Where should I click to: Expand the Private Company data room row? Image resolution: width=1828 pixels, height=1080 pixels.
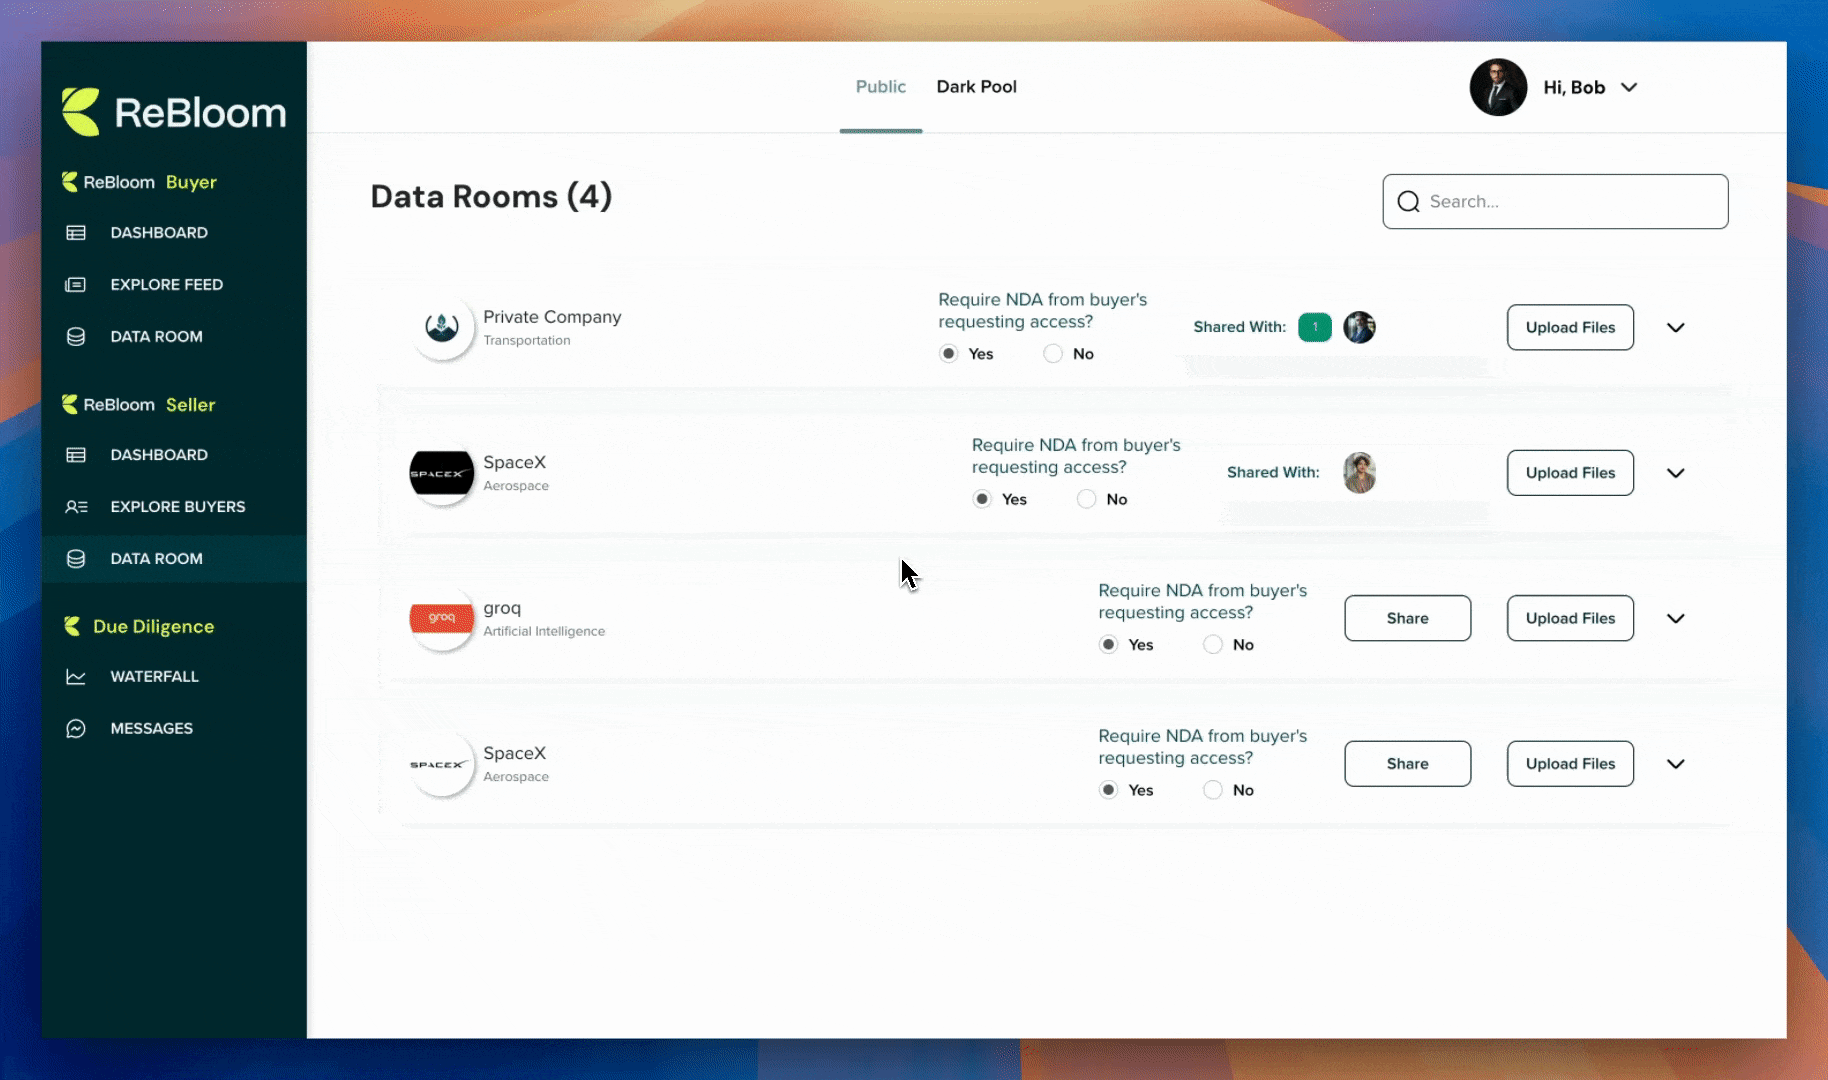click(x=1676, y=327)
